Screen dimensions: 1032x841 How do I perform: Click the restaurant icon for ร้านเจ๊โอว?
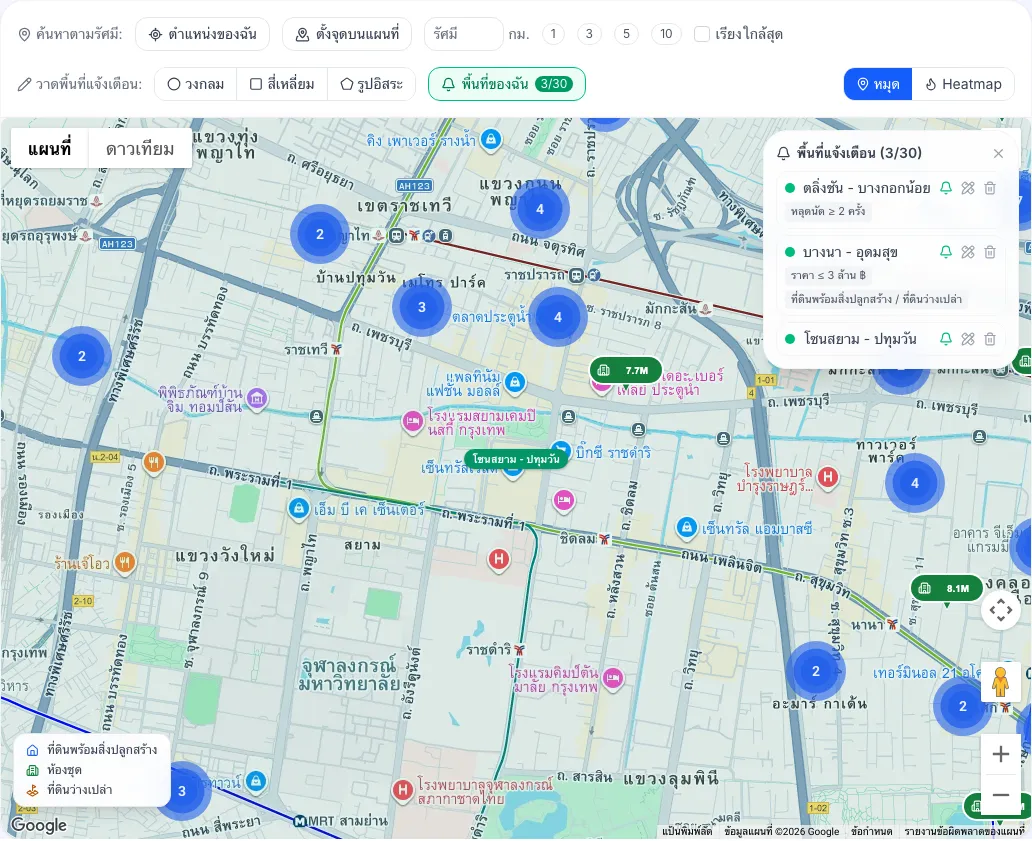point(125,563)
